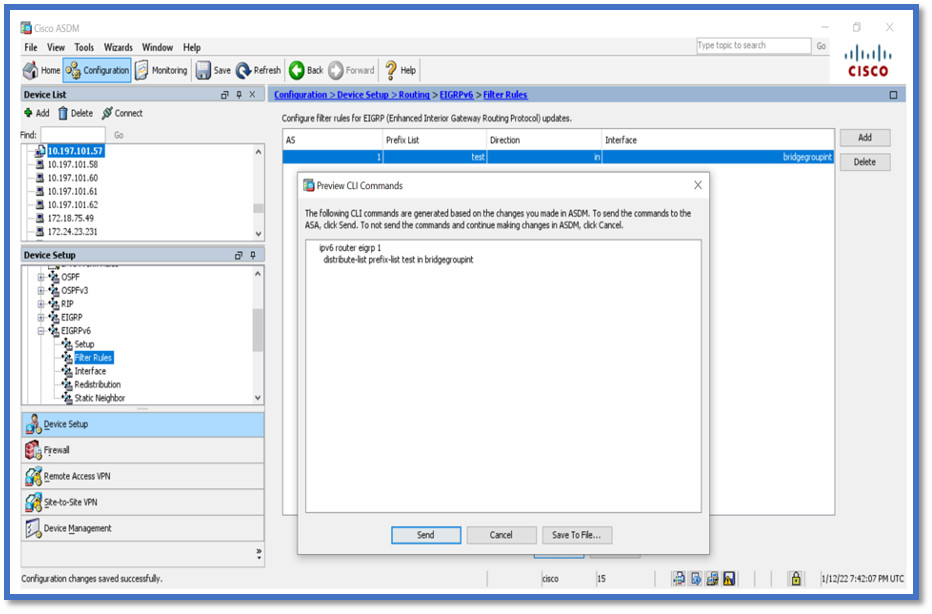932x614 pixels.
Task: Click the topic search field
Action: (753, 46)
